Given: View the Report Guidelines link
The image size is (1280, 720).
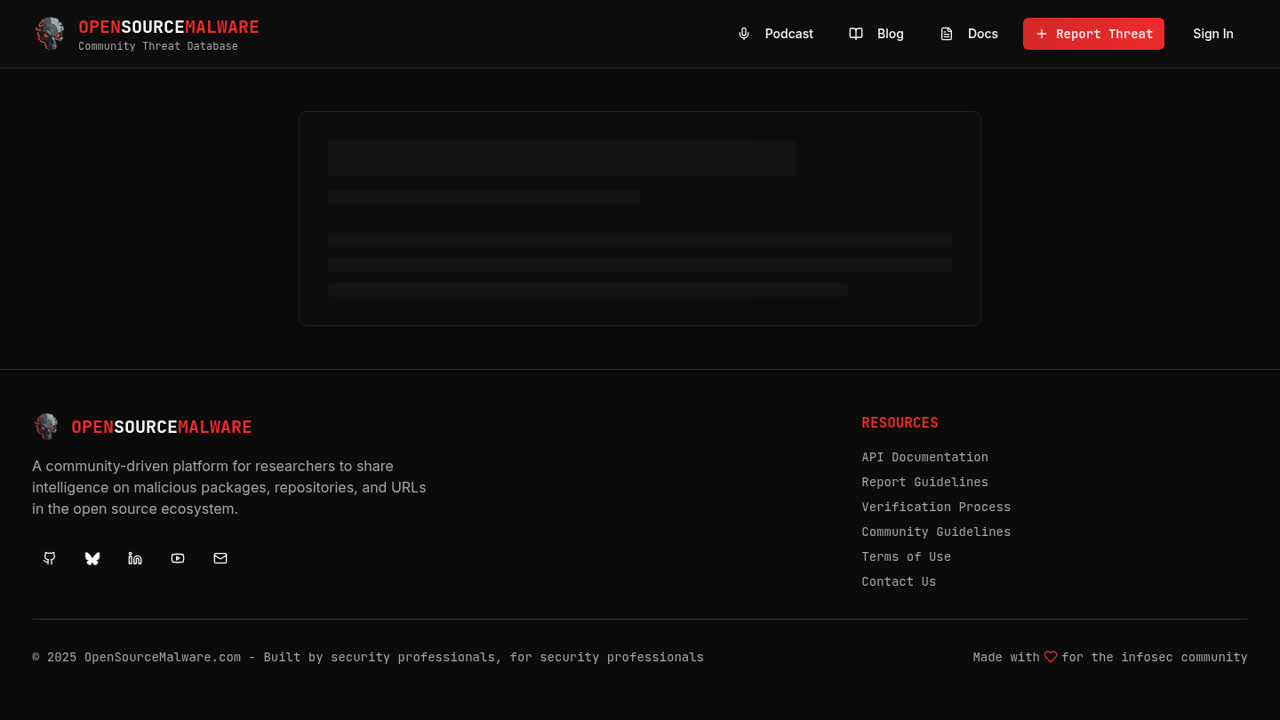Looking at the screenshot, I should click(925, 482).
